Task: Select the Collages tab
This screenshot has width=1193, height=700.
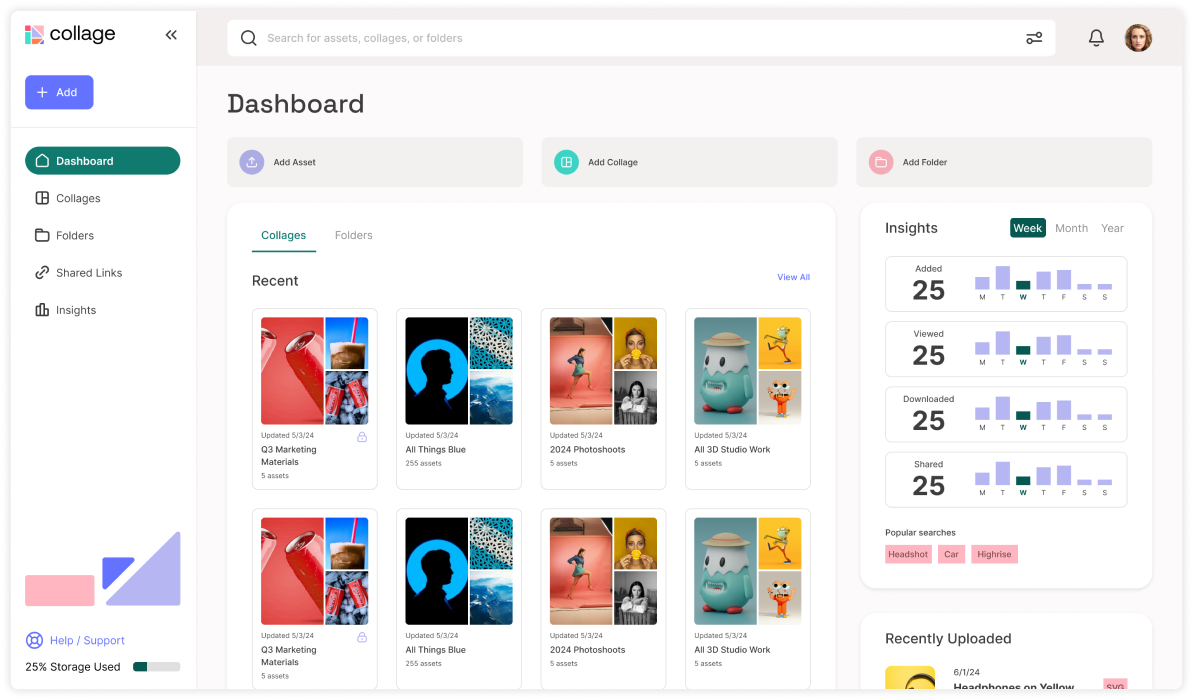Action: pos(283,235)
